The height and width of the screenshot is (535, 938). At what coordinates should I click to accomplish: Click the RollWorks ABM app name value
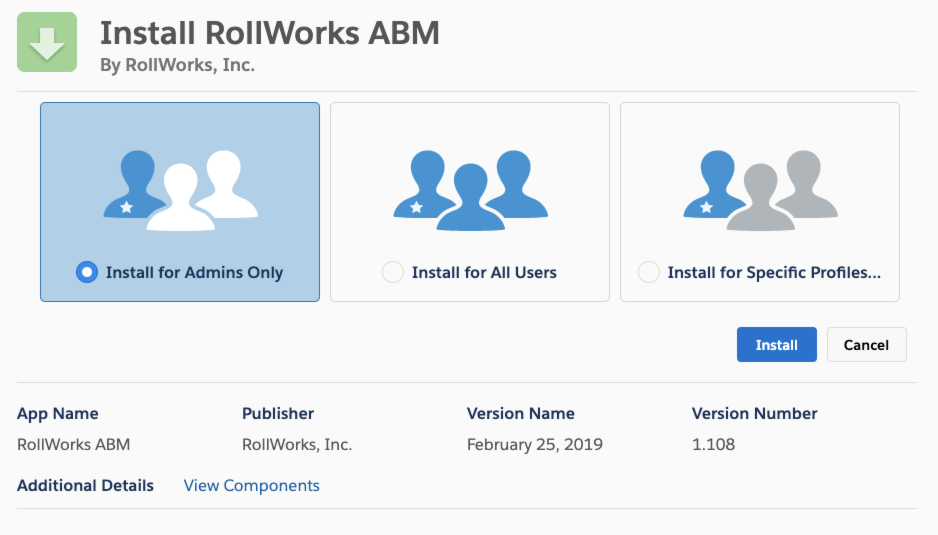coord(74,445)
